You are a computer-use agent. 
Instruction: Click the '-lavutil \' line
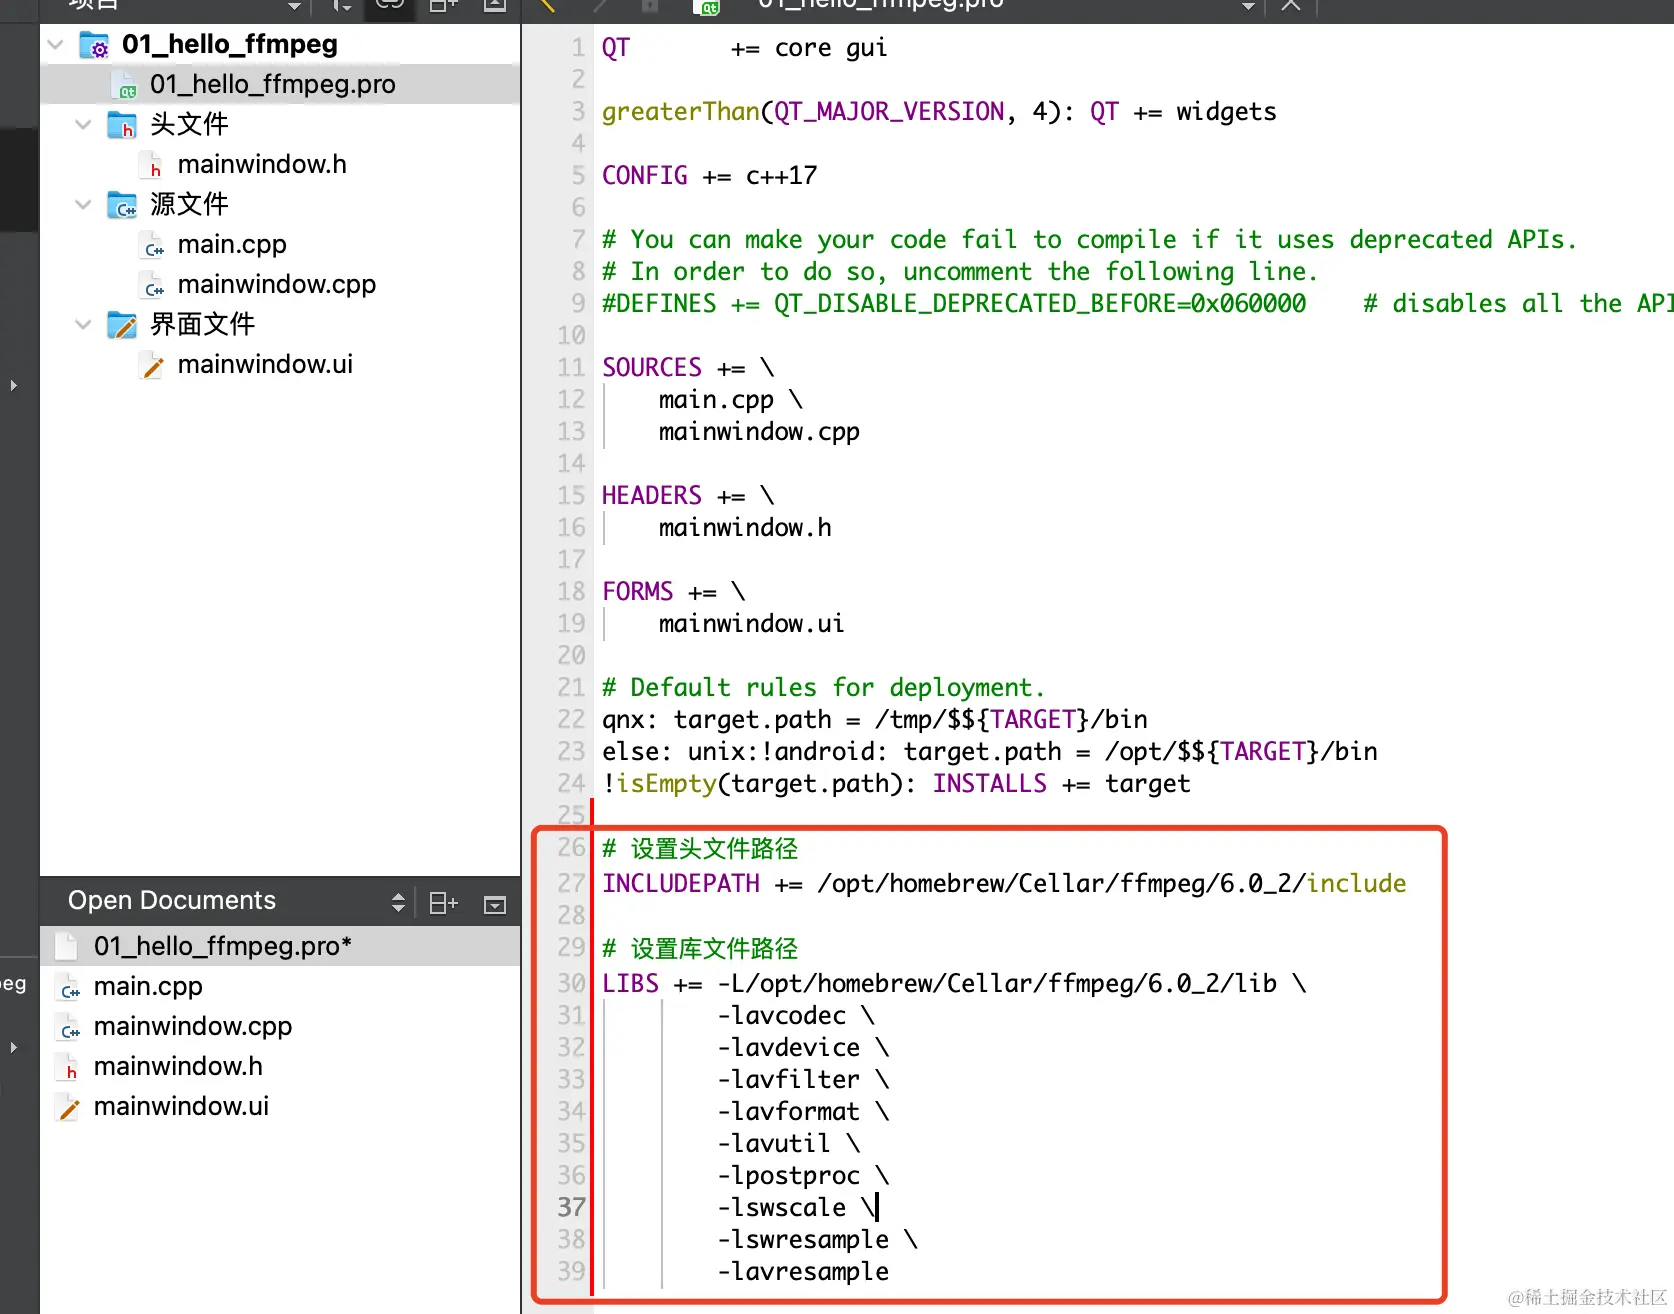coord(789,1144)
